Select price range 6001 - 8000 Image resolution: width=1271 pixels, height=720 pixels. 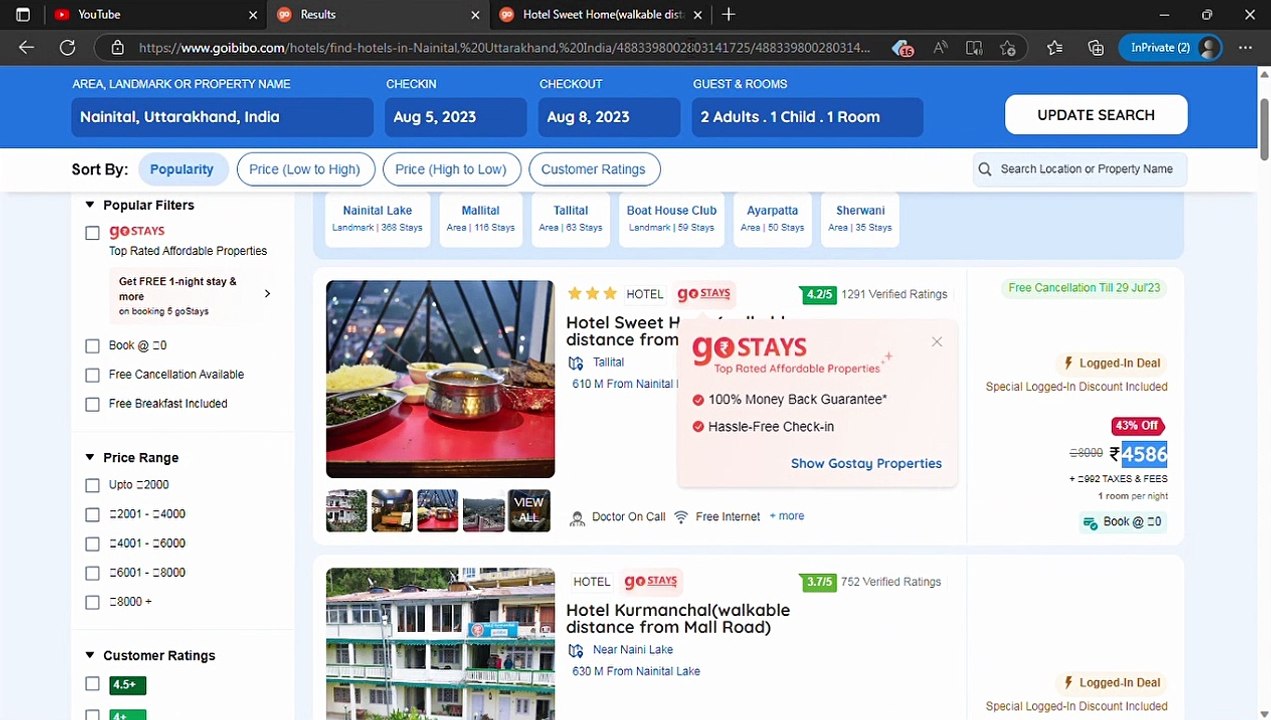coord(92,573)
